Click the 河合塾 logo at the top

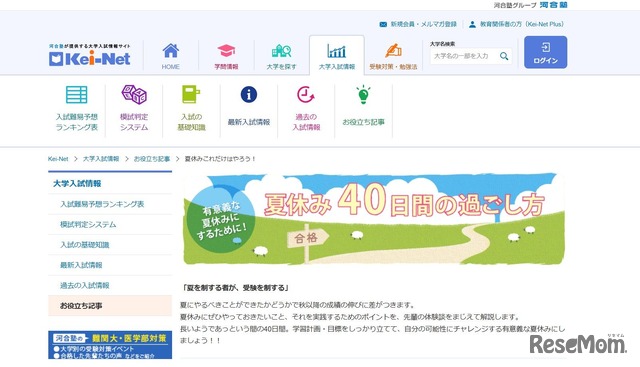point(553,5)
